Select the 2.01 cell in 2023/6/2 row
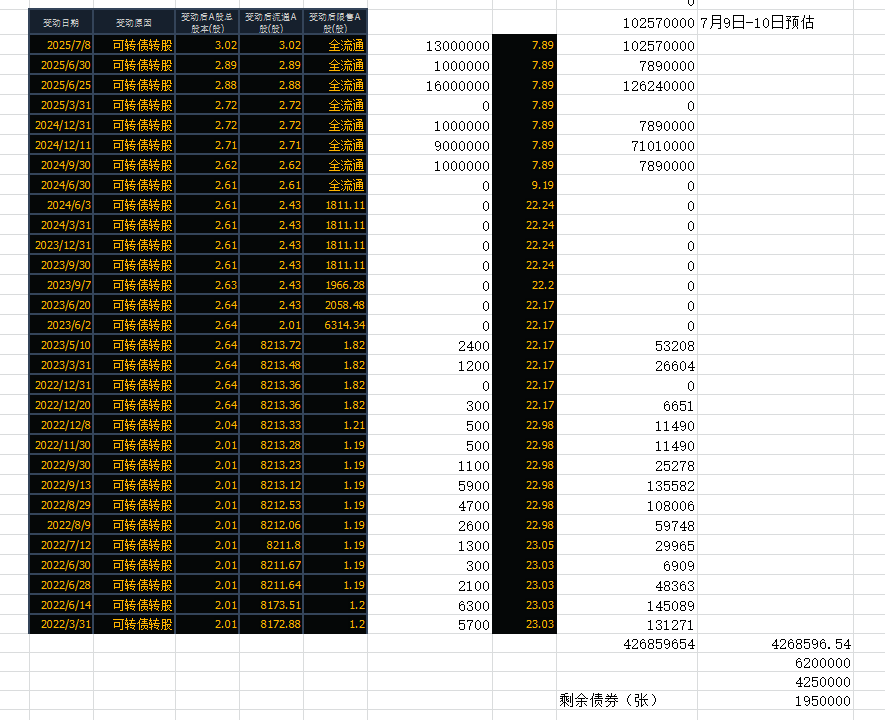 [271, 325]
